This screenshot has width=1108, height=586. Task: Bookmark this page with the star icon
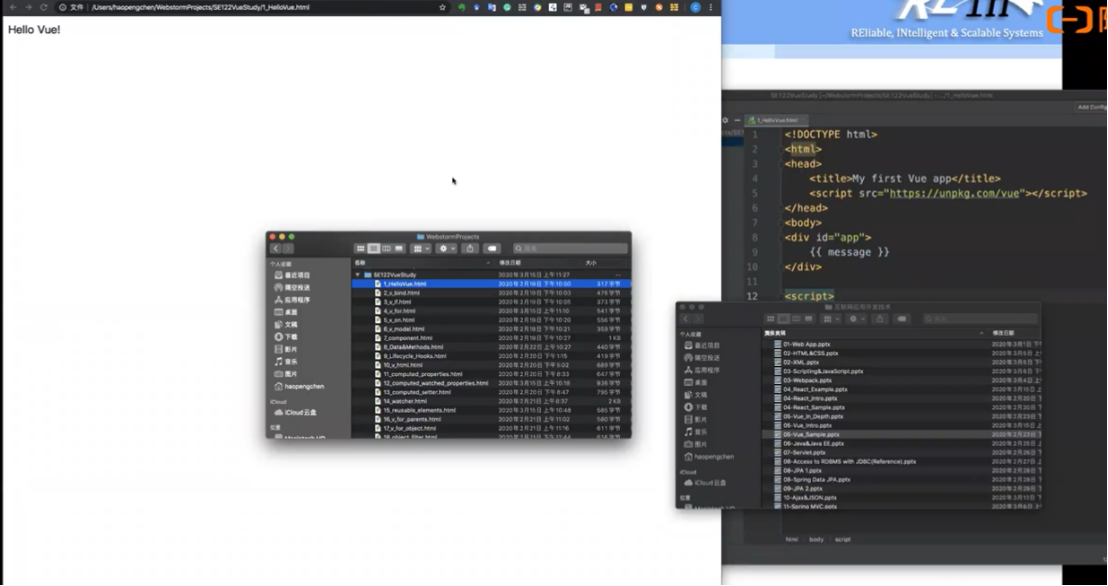pyautogui.click(x=442, y=7)
